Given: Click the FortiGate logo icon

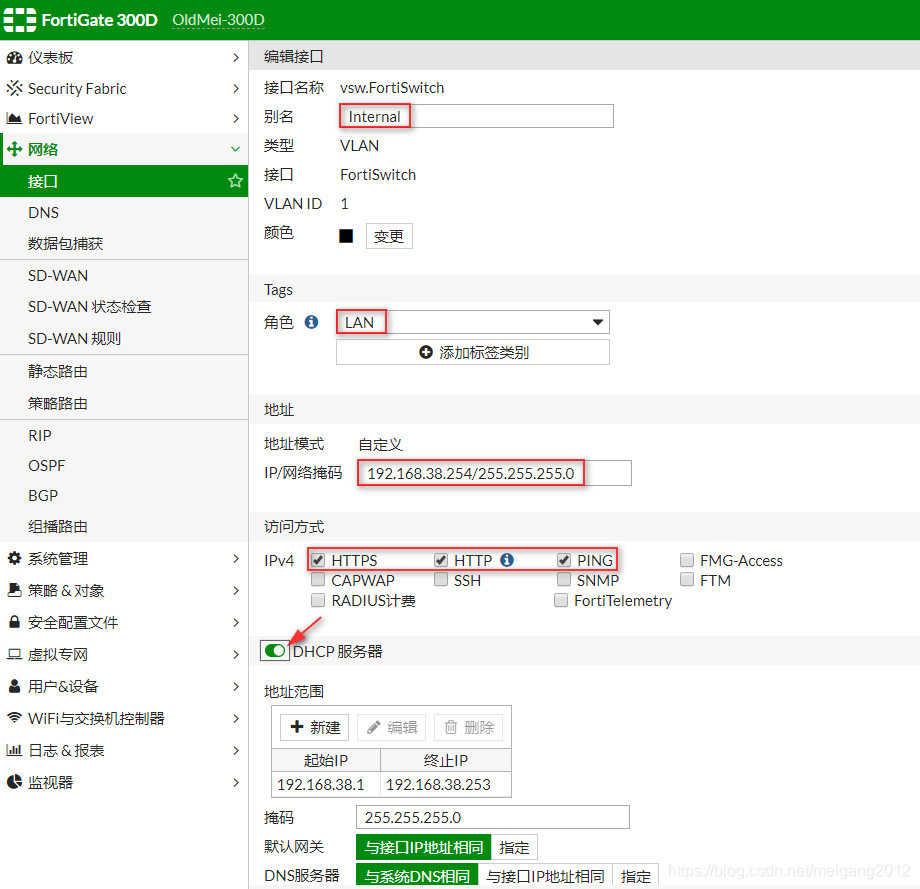Looking at the screenshot, I should (19, 20).
